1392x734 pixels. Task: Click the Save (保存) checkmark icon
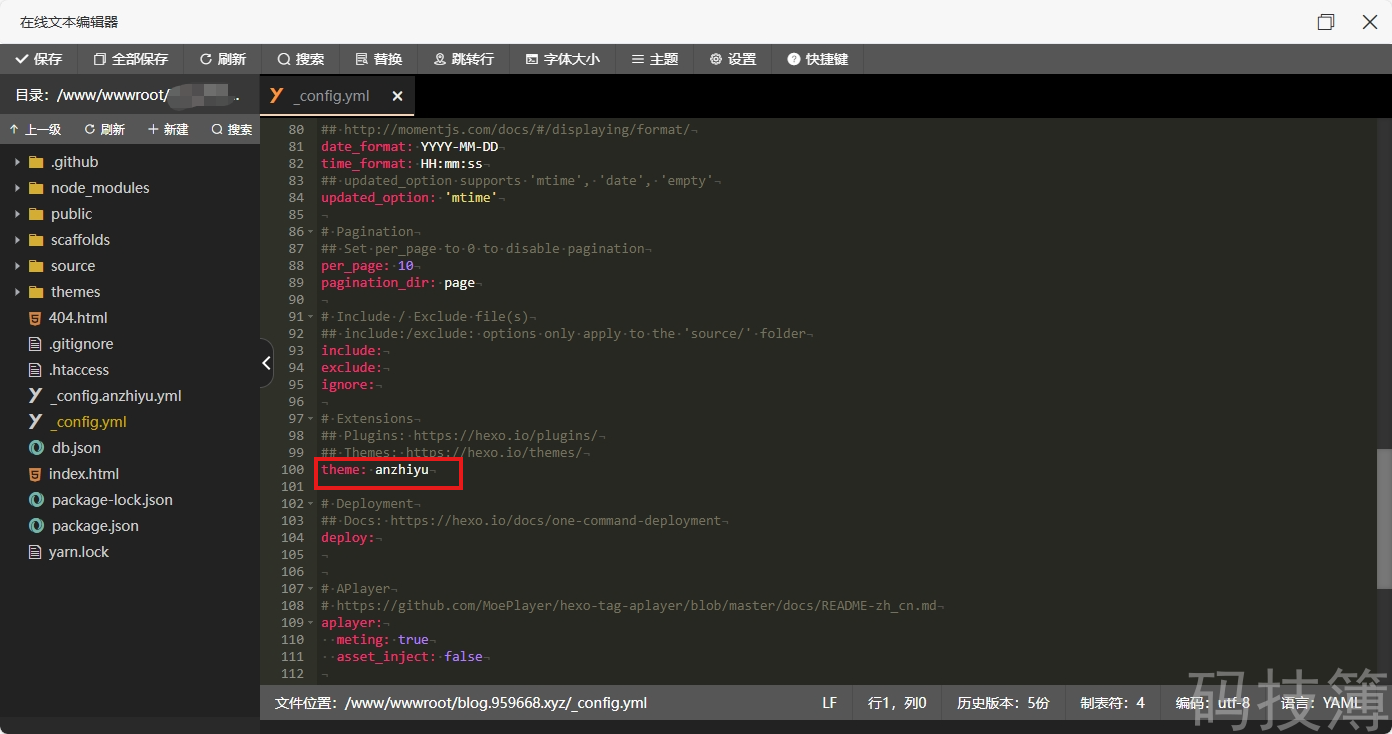click(21, 59)
